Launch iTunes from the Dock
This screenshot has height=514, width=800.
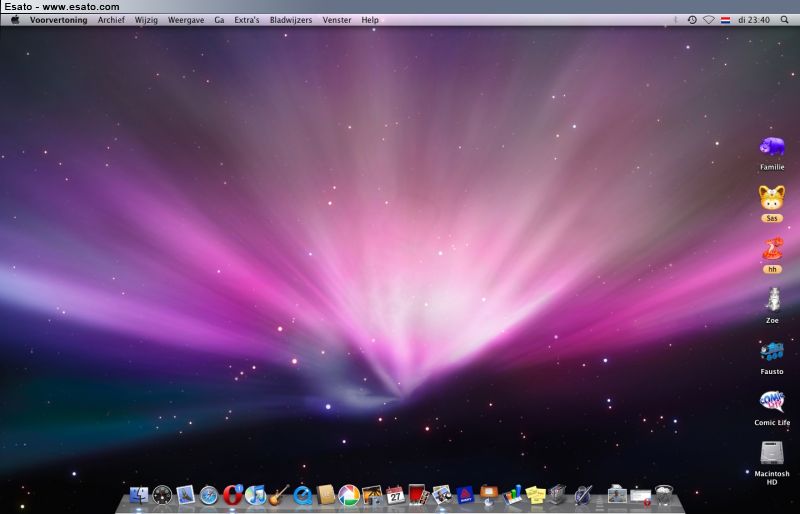tap(256, 495)
